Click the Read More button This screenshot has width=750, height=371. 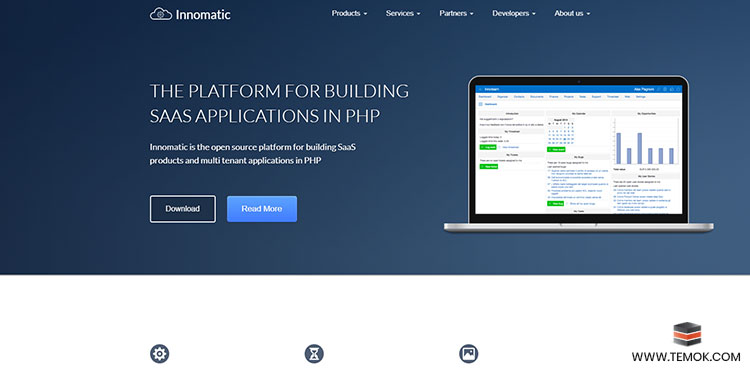point(262,209)
